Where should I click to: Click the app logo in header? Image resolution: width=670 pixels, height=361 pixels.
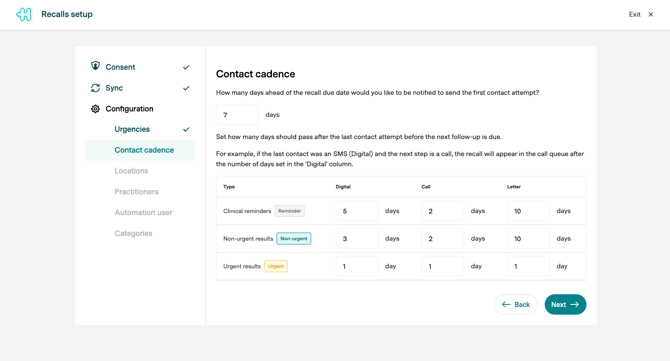pos(24,14)
